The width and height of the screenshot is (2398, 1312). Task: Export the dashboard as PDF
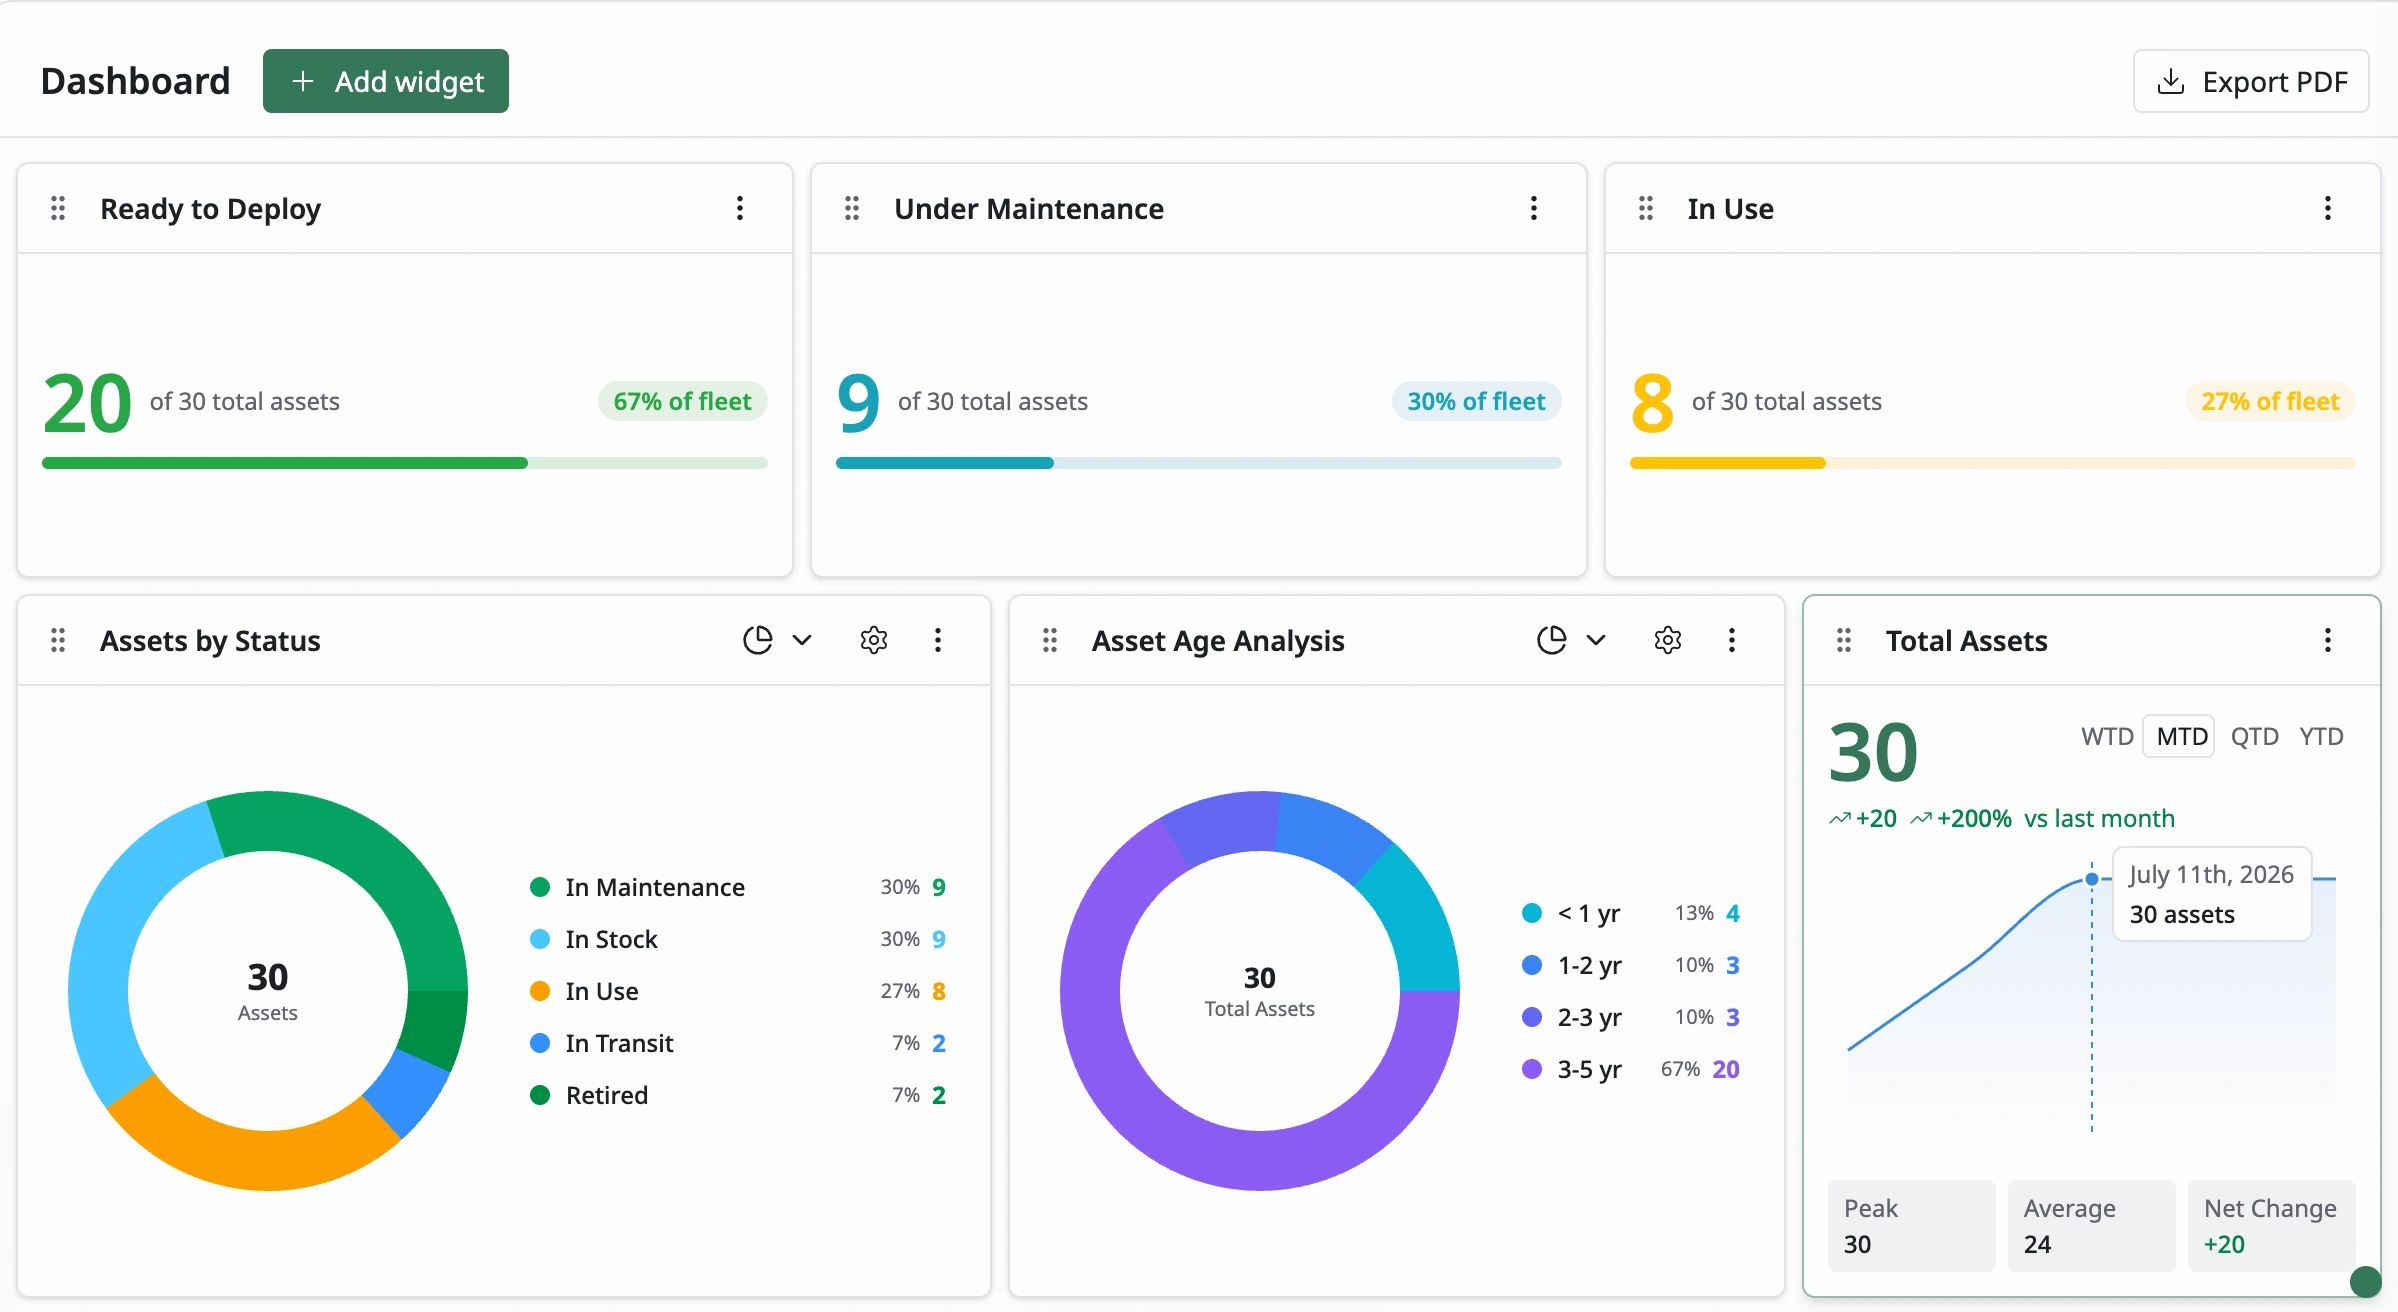[x=2251, y=81]
